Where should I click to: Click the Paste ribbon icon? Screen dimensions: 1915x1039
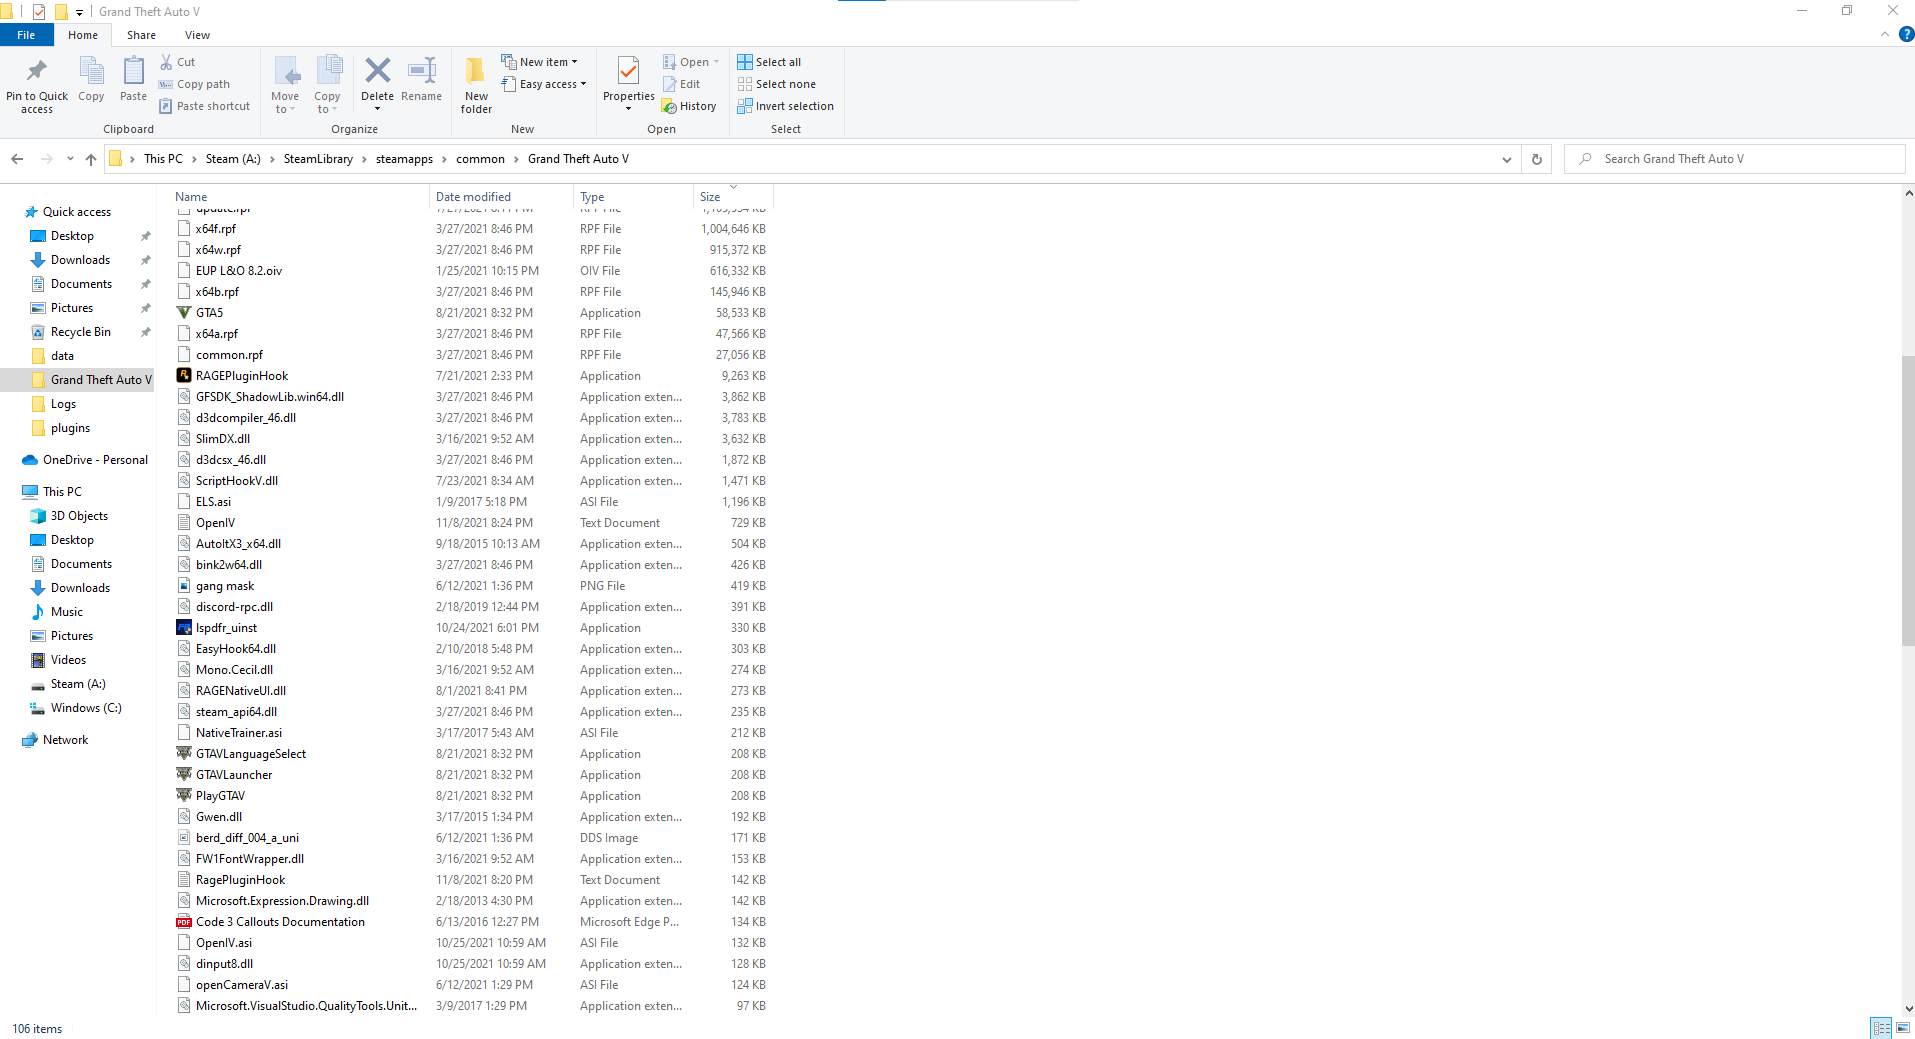(x=133, y=71)
